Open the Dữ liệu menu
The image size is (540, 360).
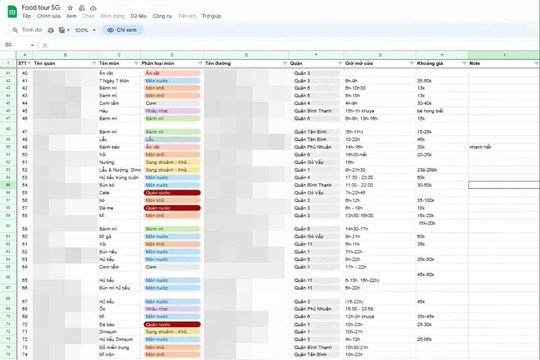tap(138, 16)
